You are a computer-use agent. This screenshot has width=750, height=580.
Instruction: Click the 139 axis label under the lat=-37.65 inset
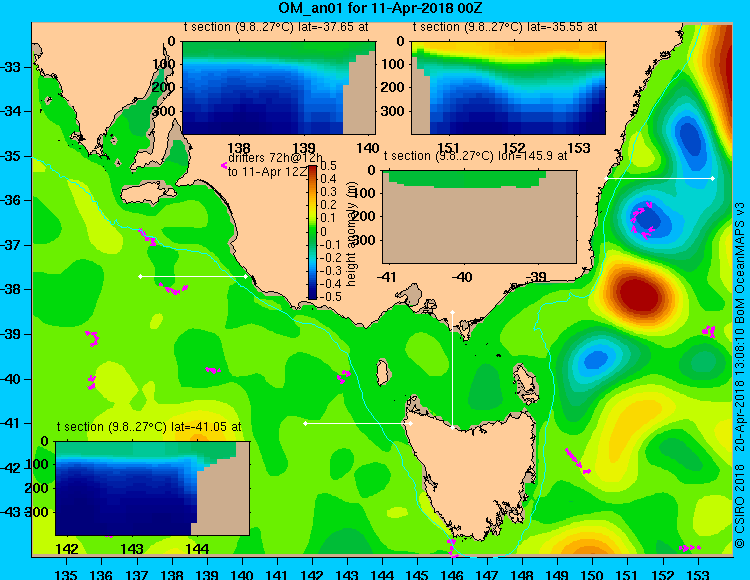(304, 148)
